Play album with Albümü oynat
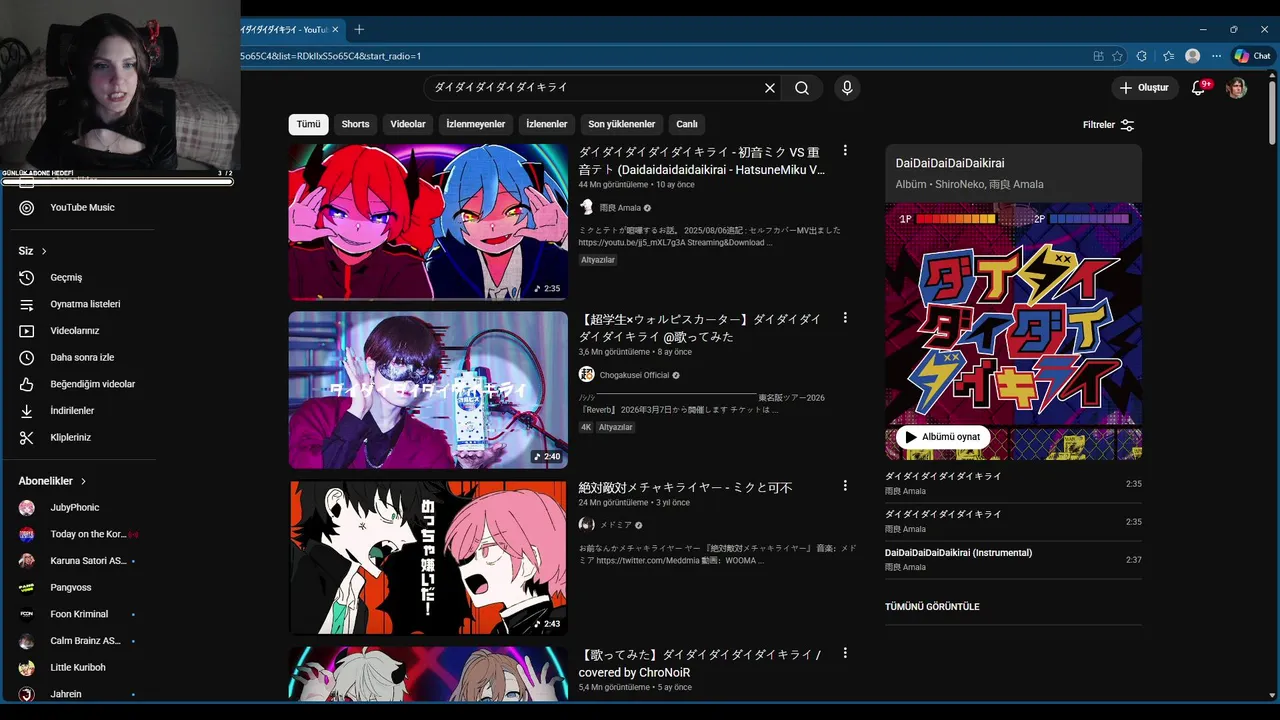The image size is (1280, 720). tap(943, 437)
